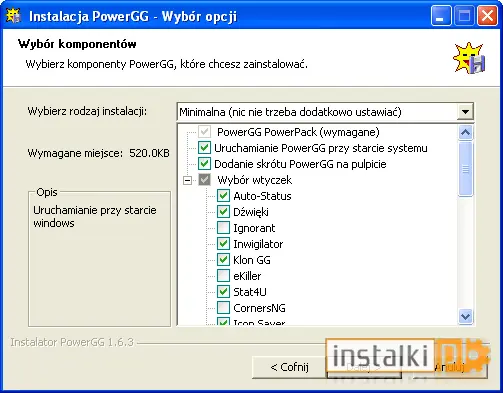Select the eKiller tree label
503x393 pixels.
pyautogui.click(x=247, y=276)
